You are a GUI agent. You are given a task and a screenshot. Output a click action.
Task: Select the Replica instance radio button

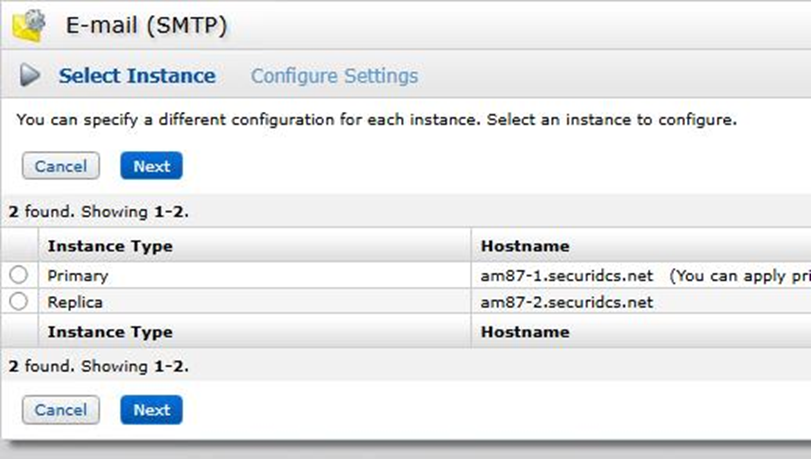pyautogui.click(x=18, y=301)
